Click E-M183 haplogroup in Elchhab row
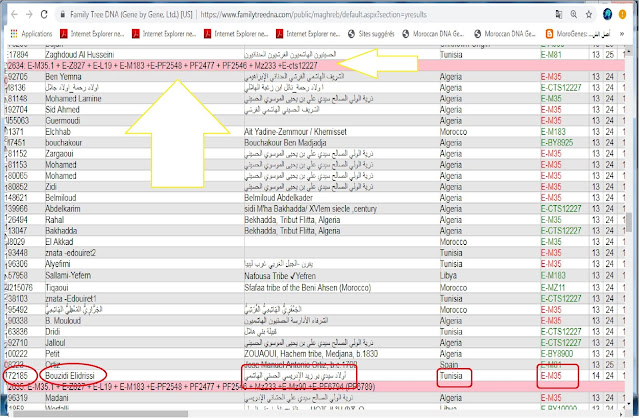The width and height of the screenshot is (640, 418). point(553,132)
